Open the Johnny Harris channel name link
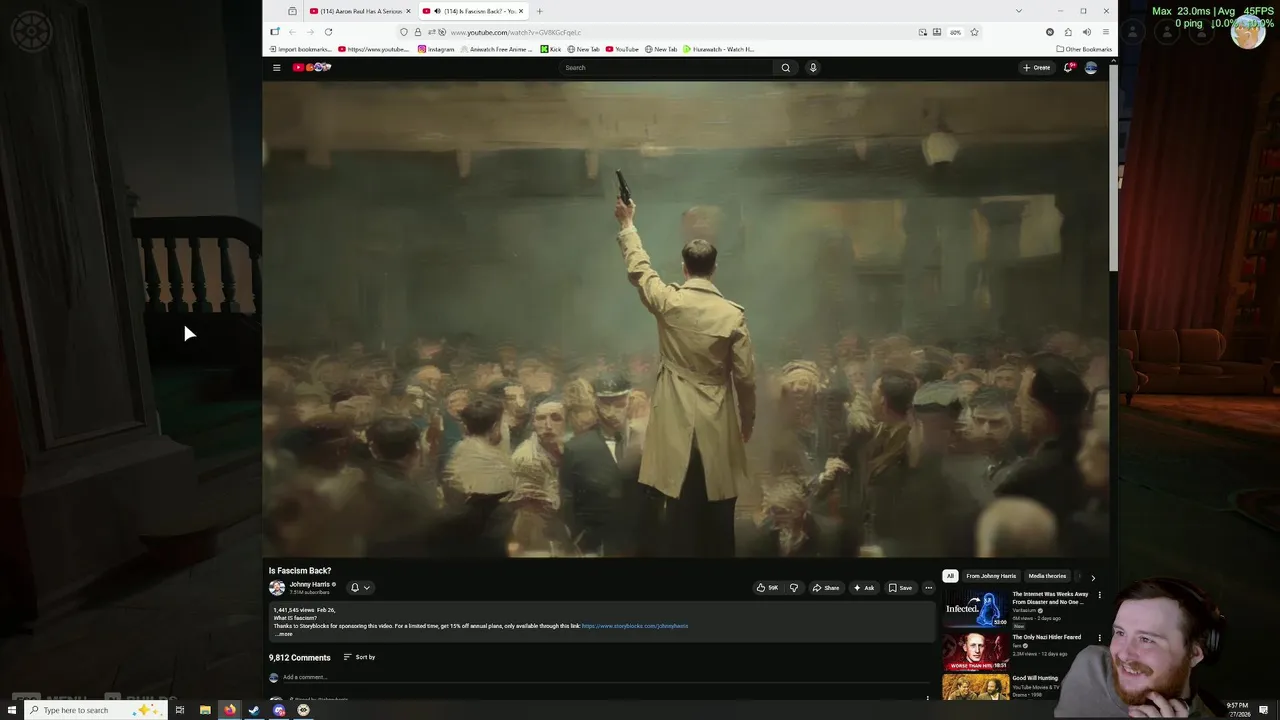The width and height of the screenshot is (1280, 720). tap(309, 584)
